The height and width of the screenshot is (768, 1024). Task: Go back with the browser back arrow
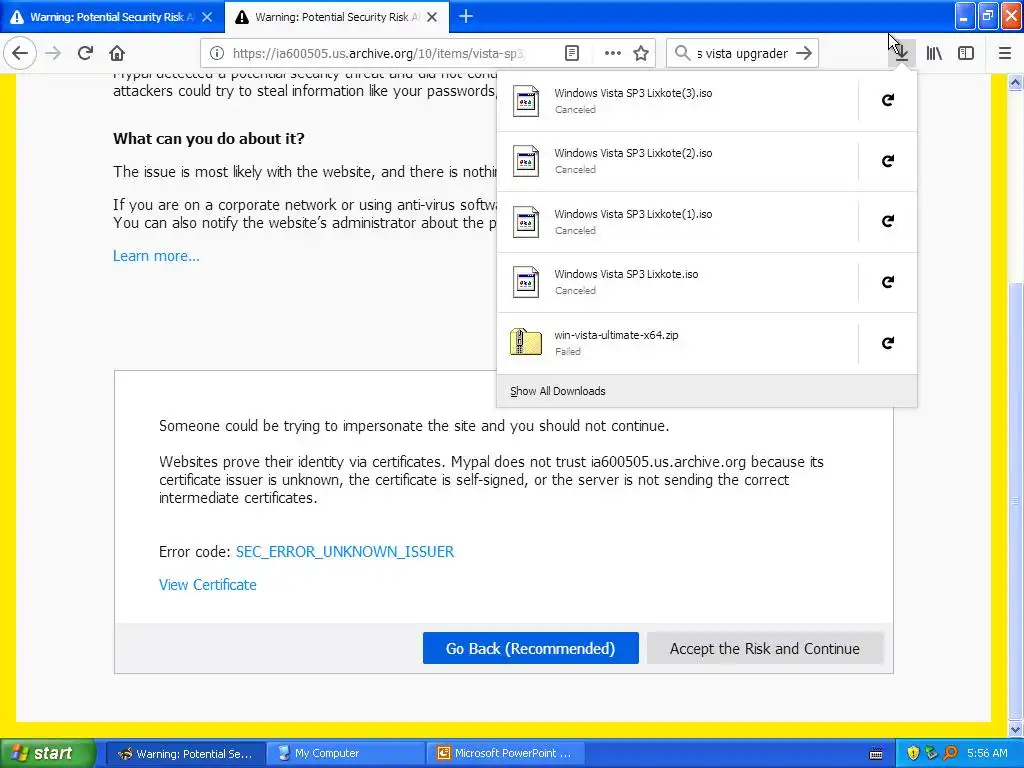click(20, 53)
